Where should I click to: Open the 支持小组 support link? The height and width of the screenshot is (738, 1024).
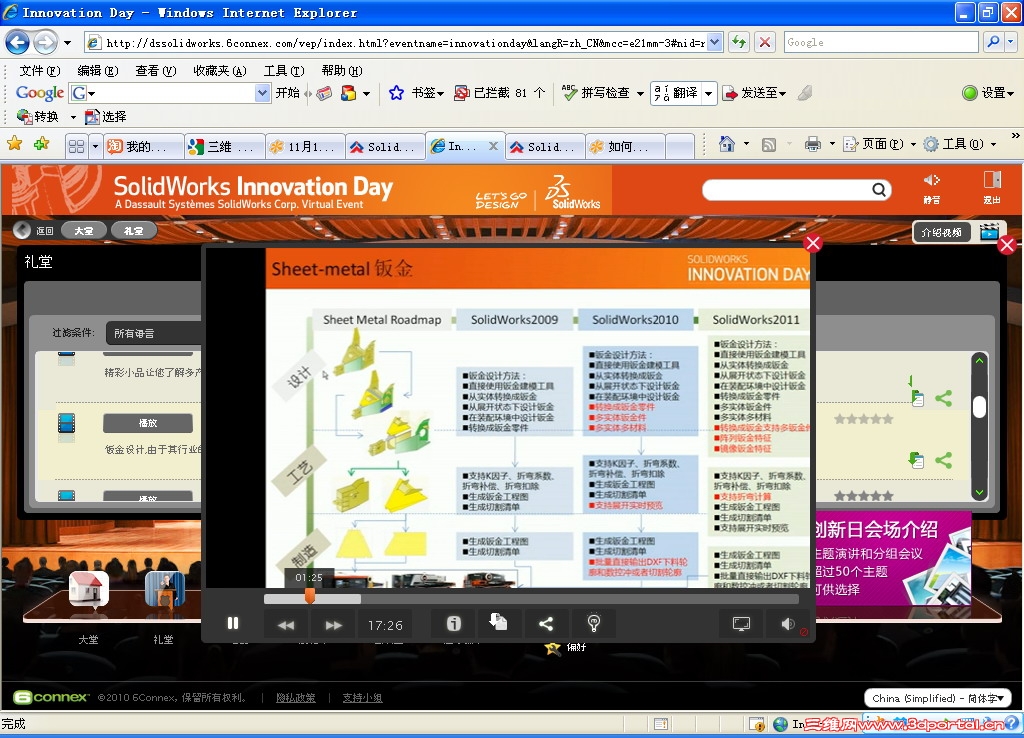[x=362, y=698]
